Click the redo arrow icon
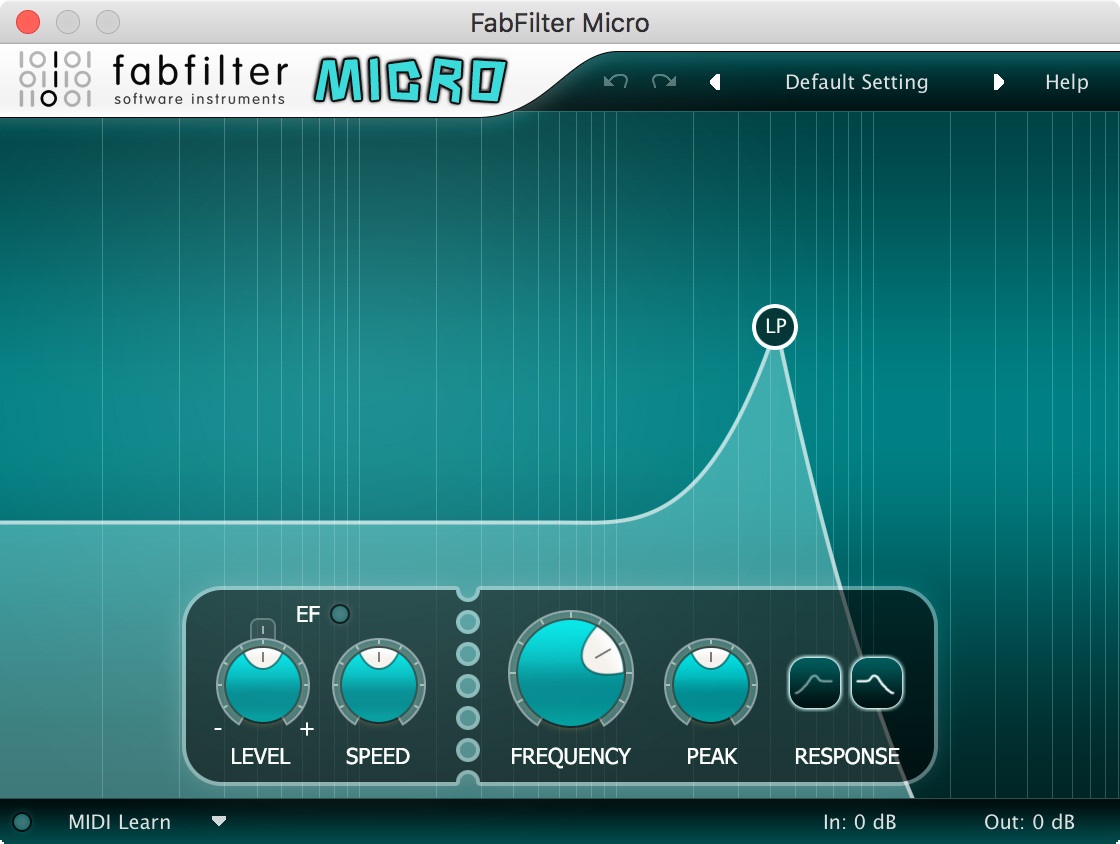The height and width of the screenshot is (844, 1120). (x=663, y=82)
